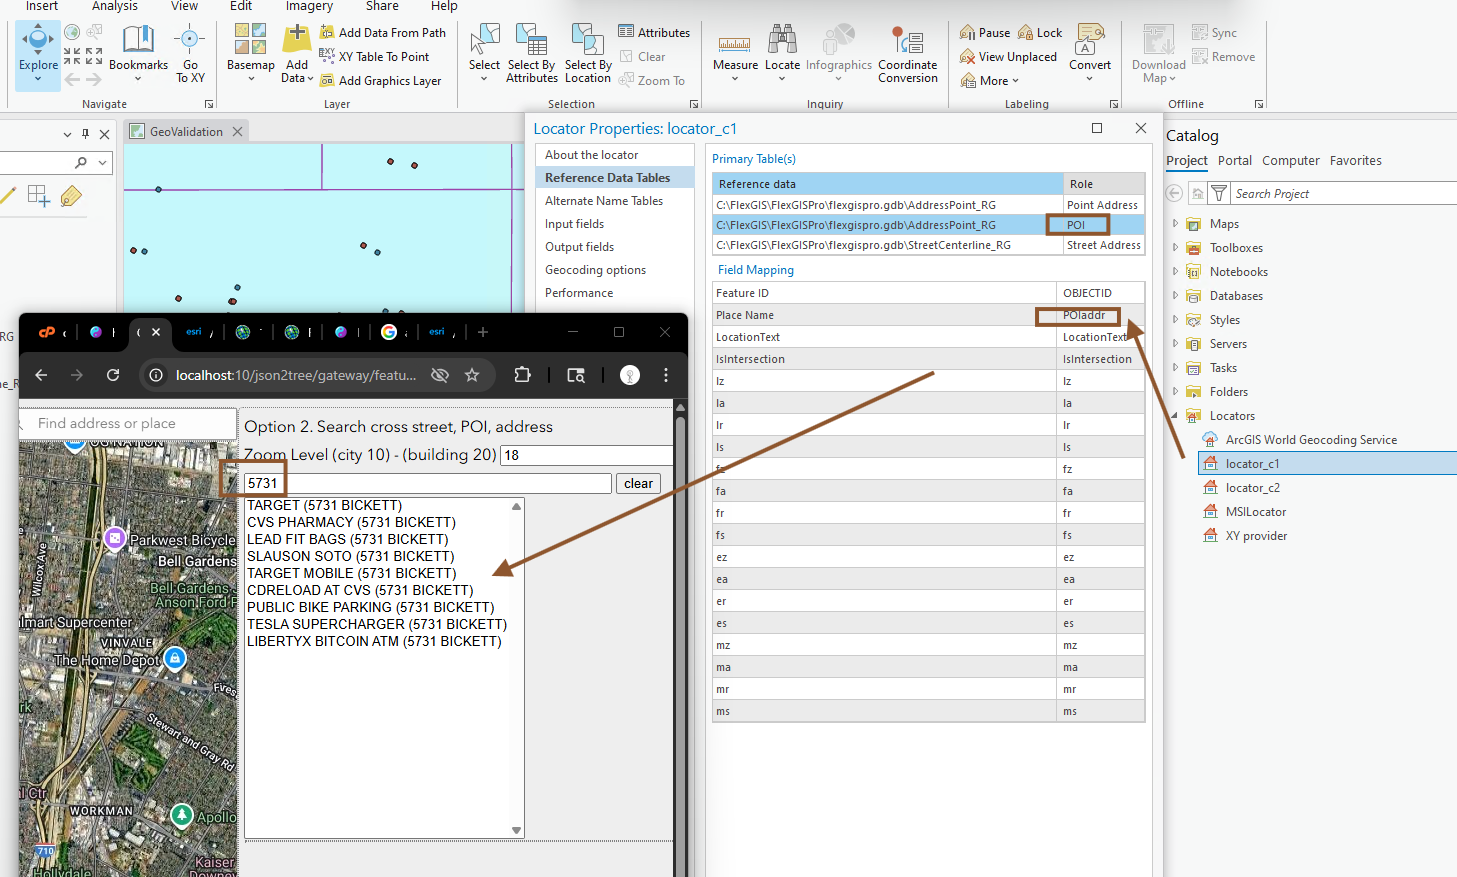Choose TESLA SUPERCHARGER (5731 BICKETT) result
1457x877 pixels.
pyautogui.click(x=377, y=625)
